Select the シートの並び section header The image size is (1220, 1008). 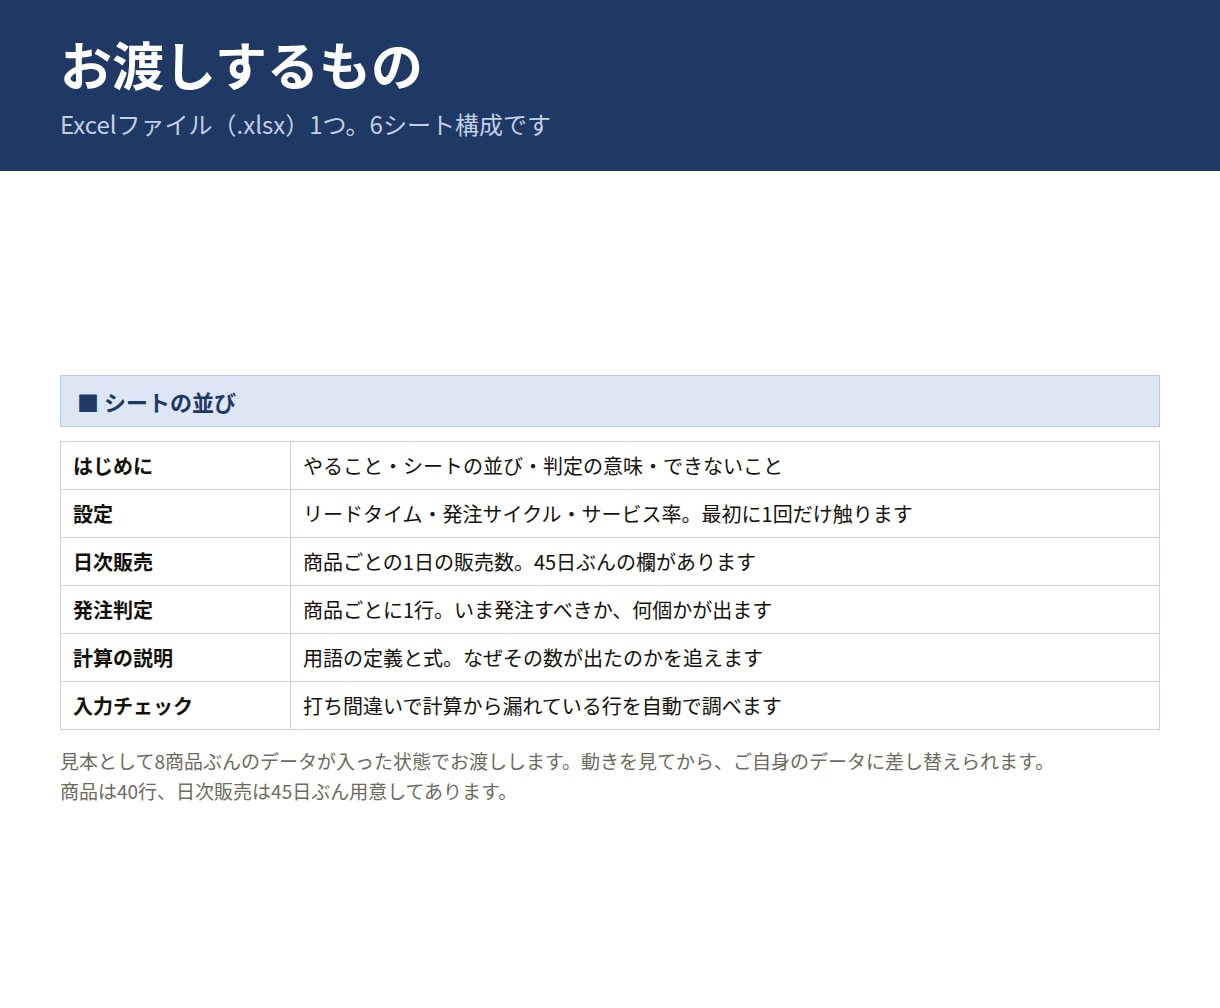tap(610, 402)
